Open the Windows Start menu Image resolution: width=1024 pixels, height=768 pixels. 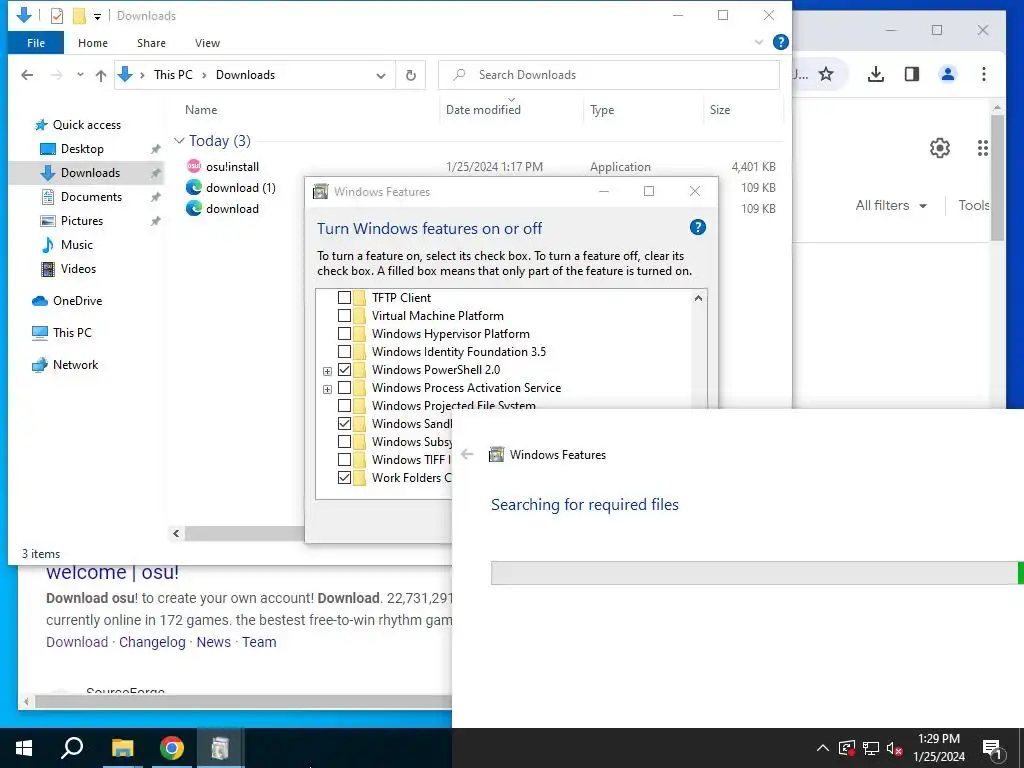pos(24,748)
